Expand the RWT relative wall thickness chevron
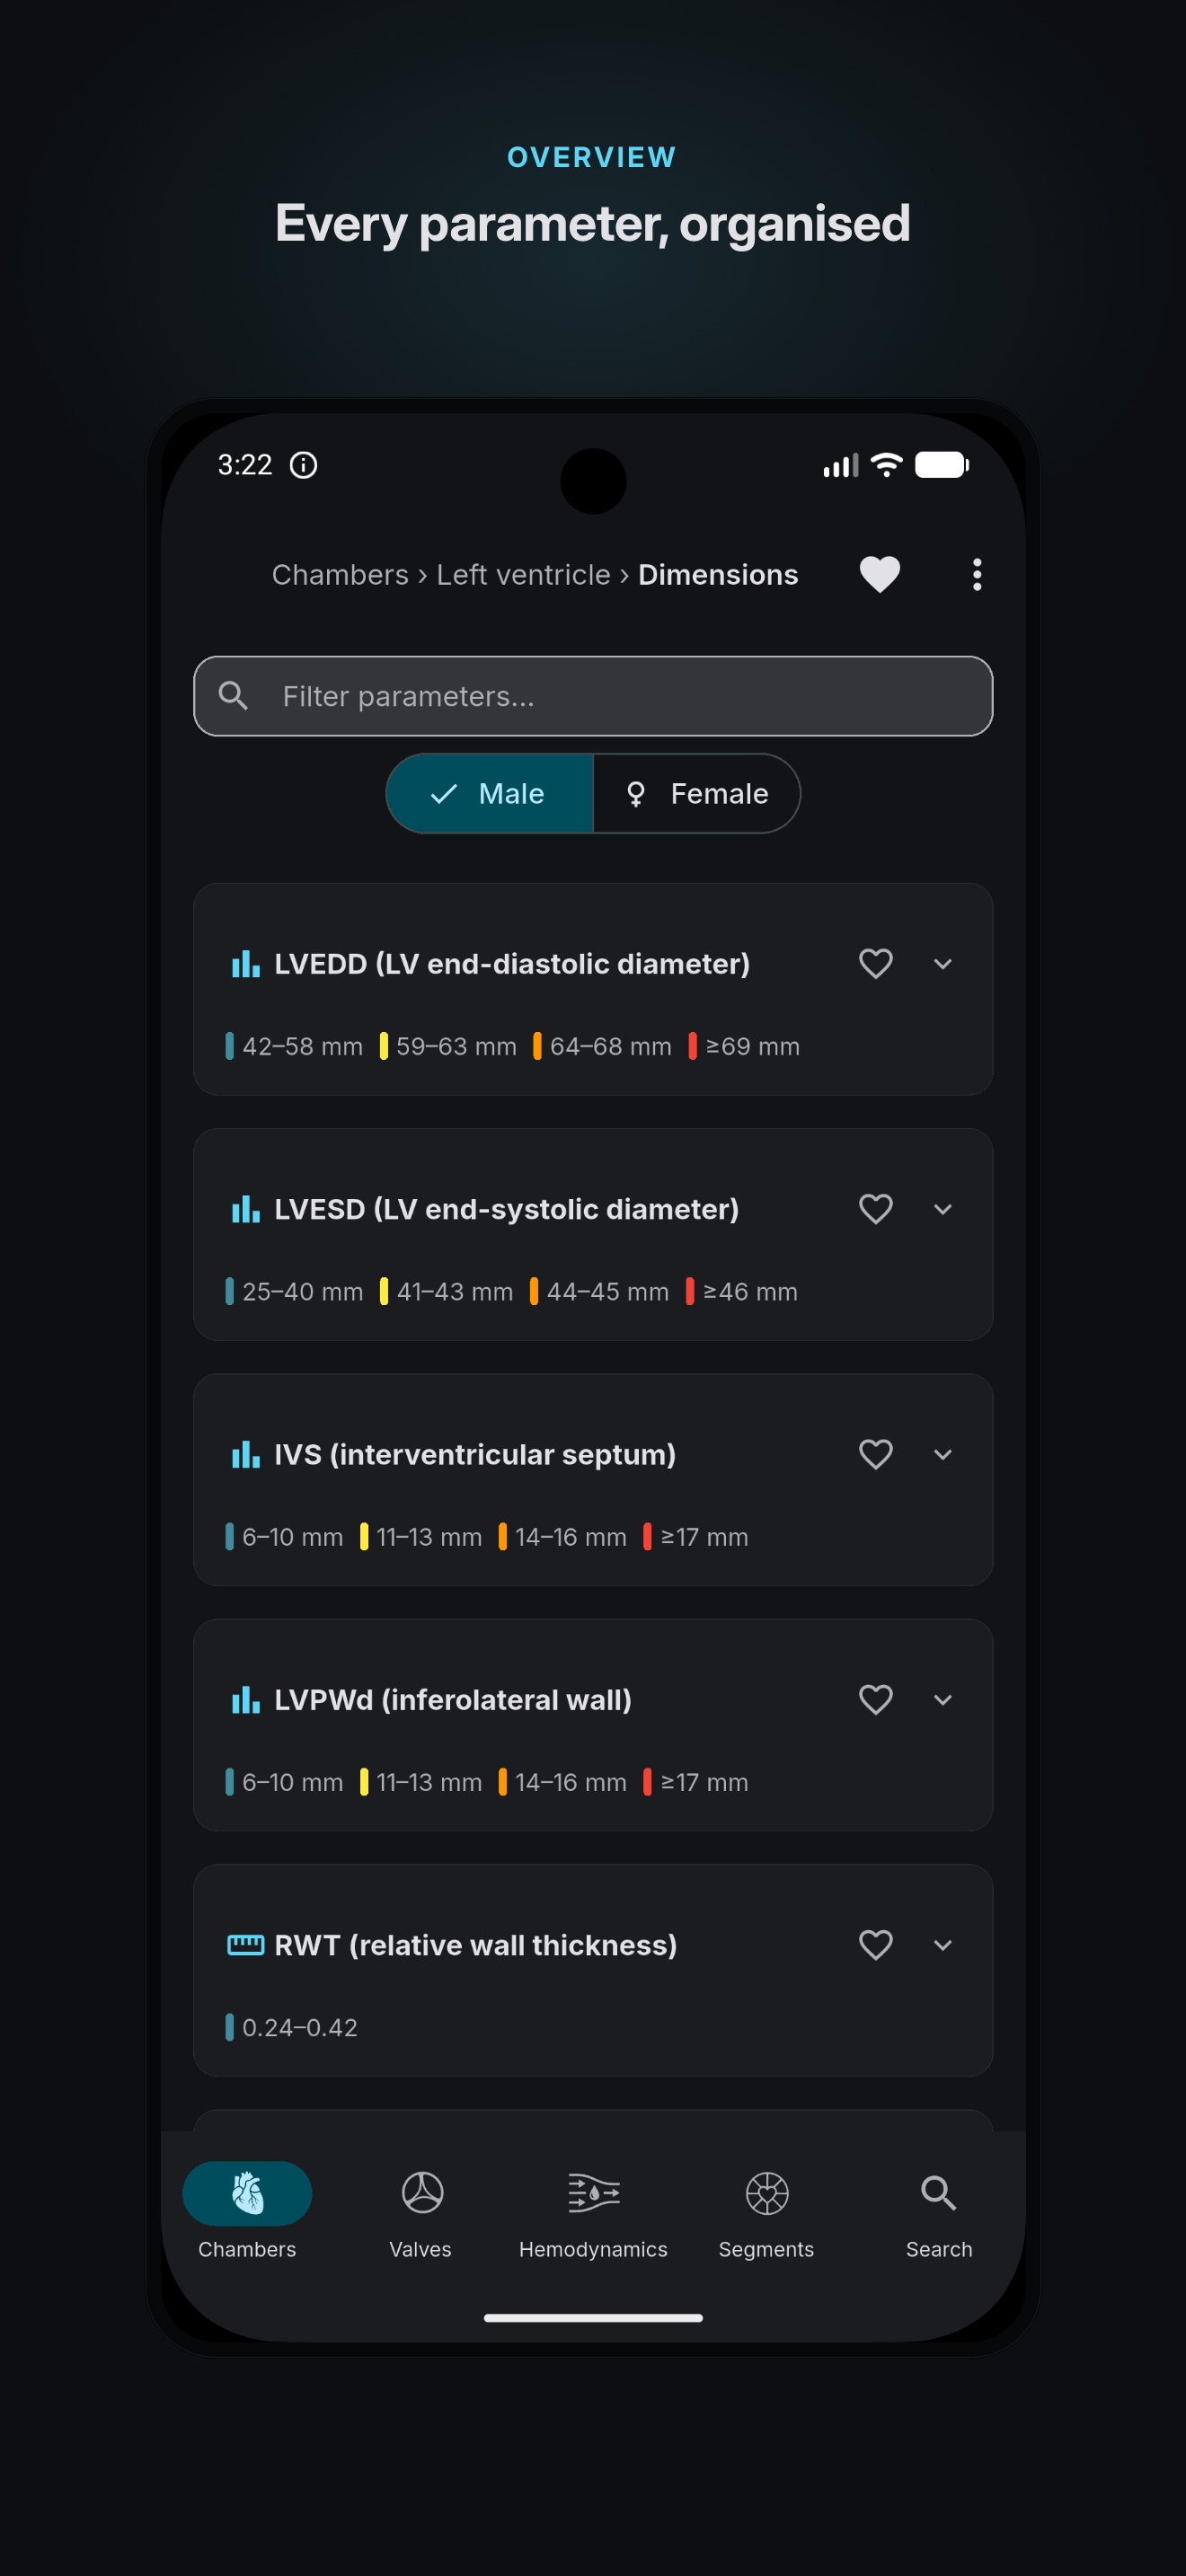Viewport: 1186px width, 2576px height. [942, 1945]
